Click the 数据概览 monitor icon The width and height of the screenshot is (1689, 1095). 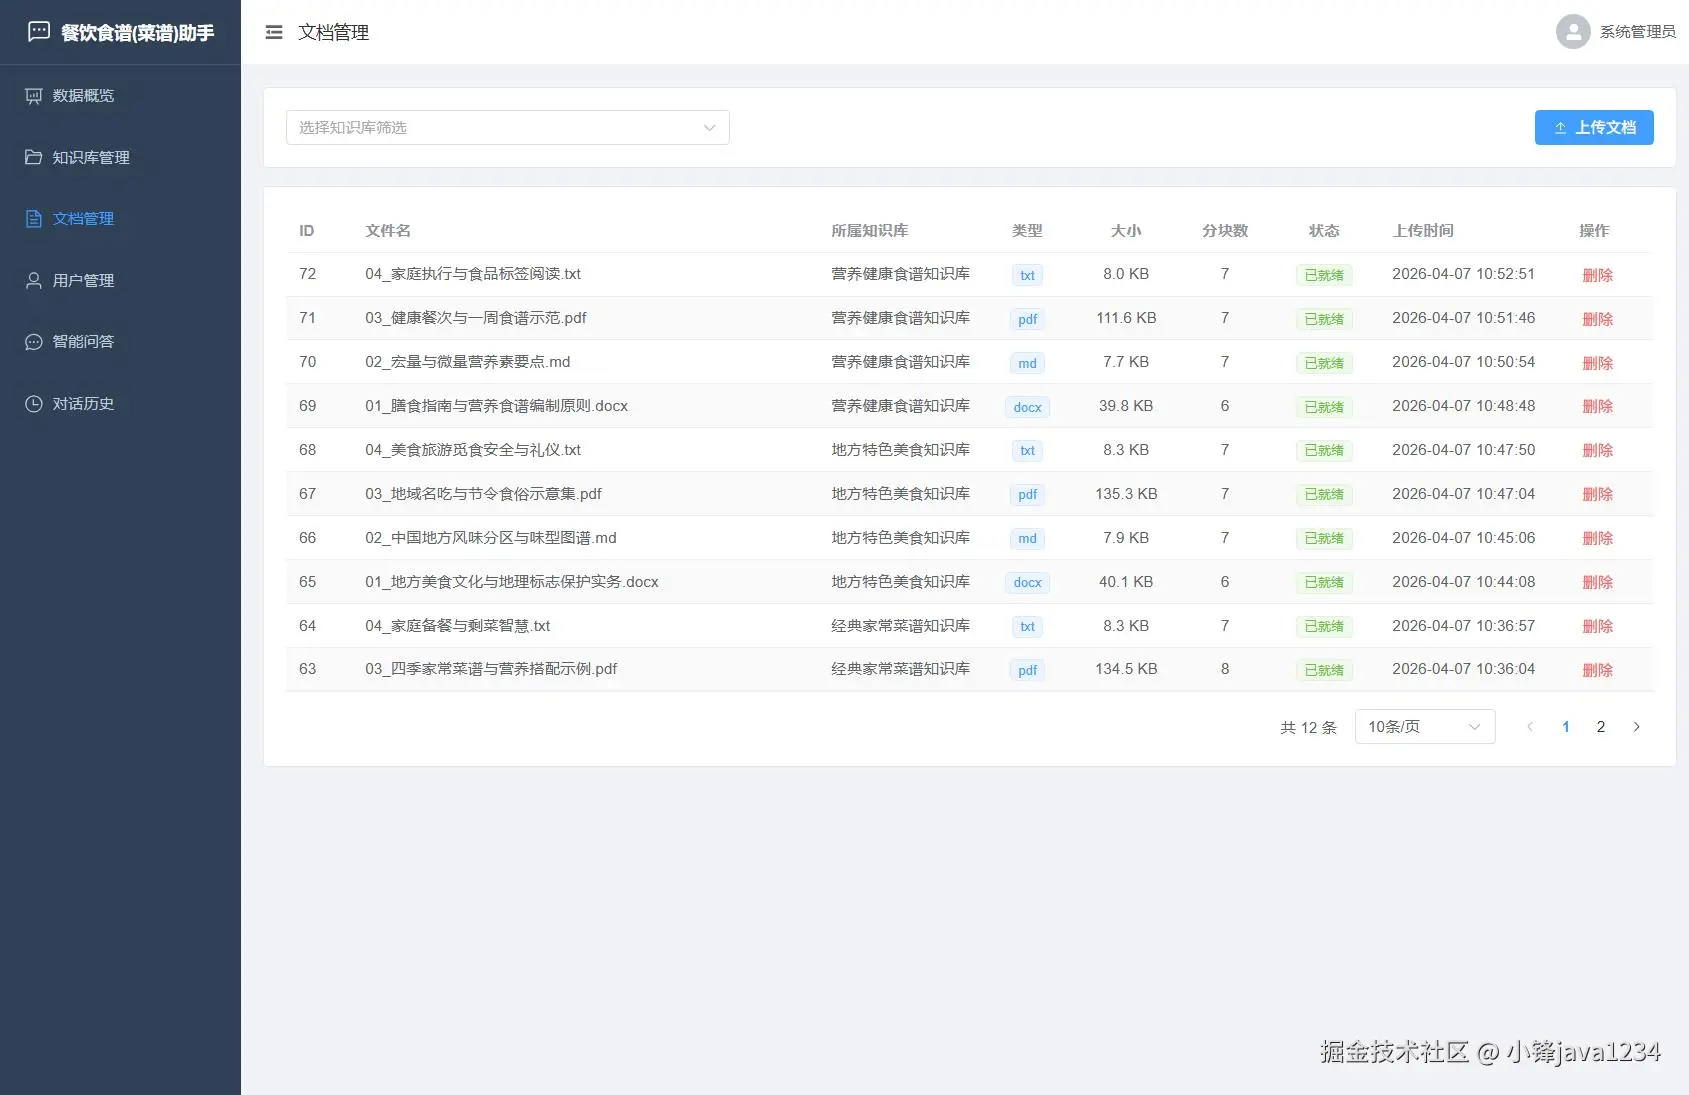[x=34, y=96]
